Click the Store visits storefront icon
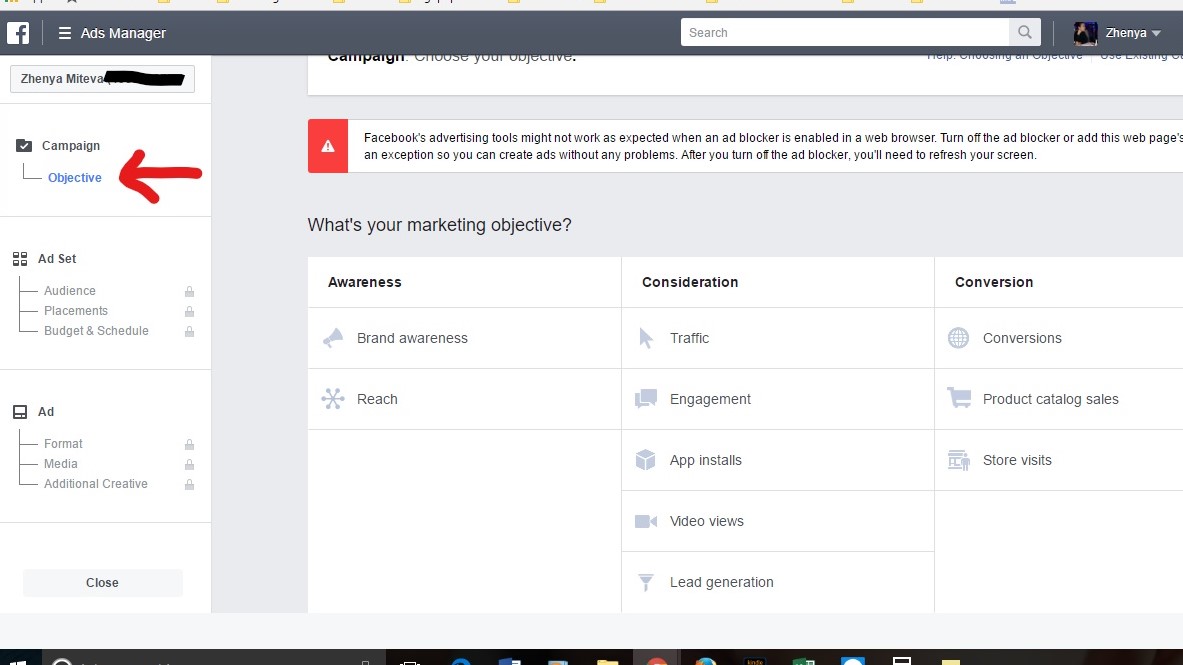The height and width of the screenshot is (665, 1183). coord(959,460)
